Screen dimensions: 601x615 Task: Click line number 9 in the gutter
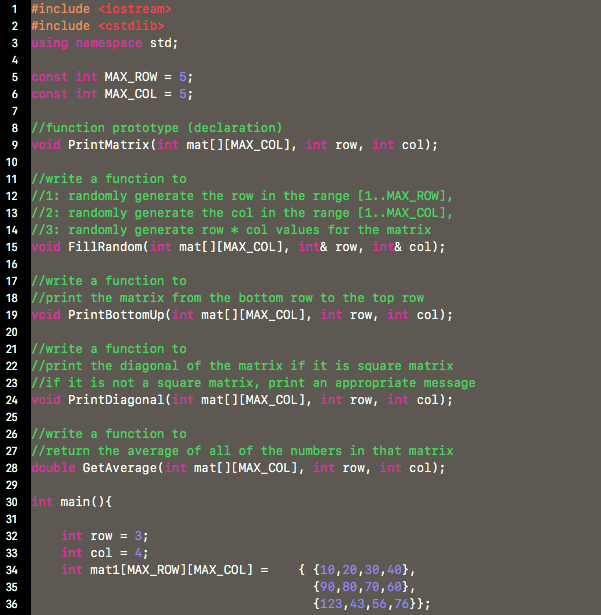(x=15, y=145)
